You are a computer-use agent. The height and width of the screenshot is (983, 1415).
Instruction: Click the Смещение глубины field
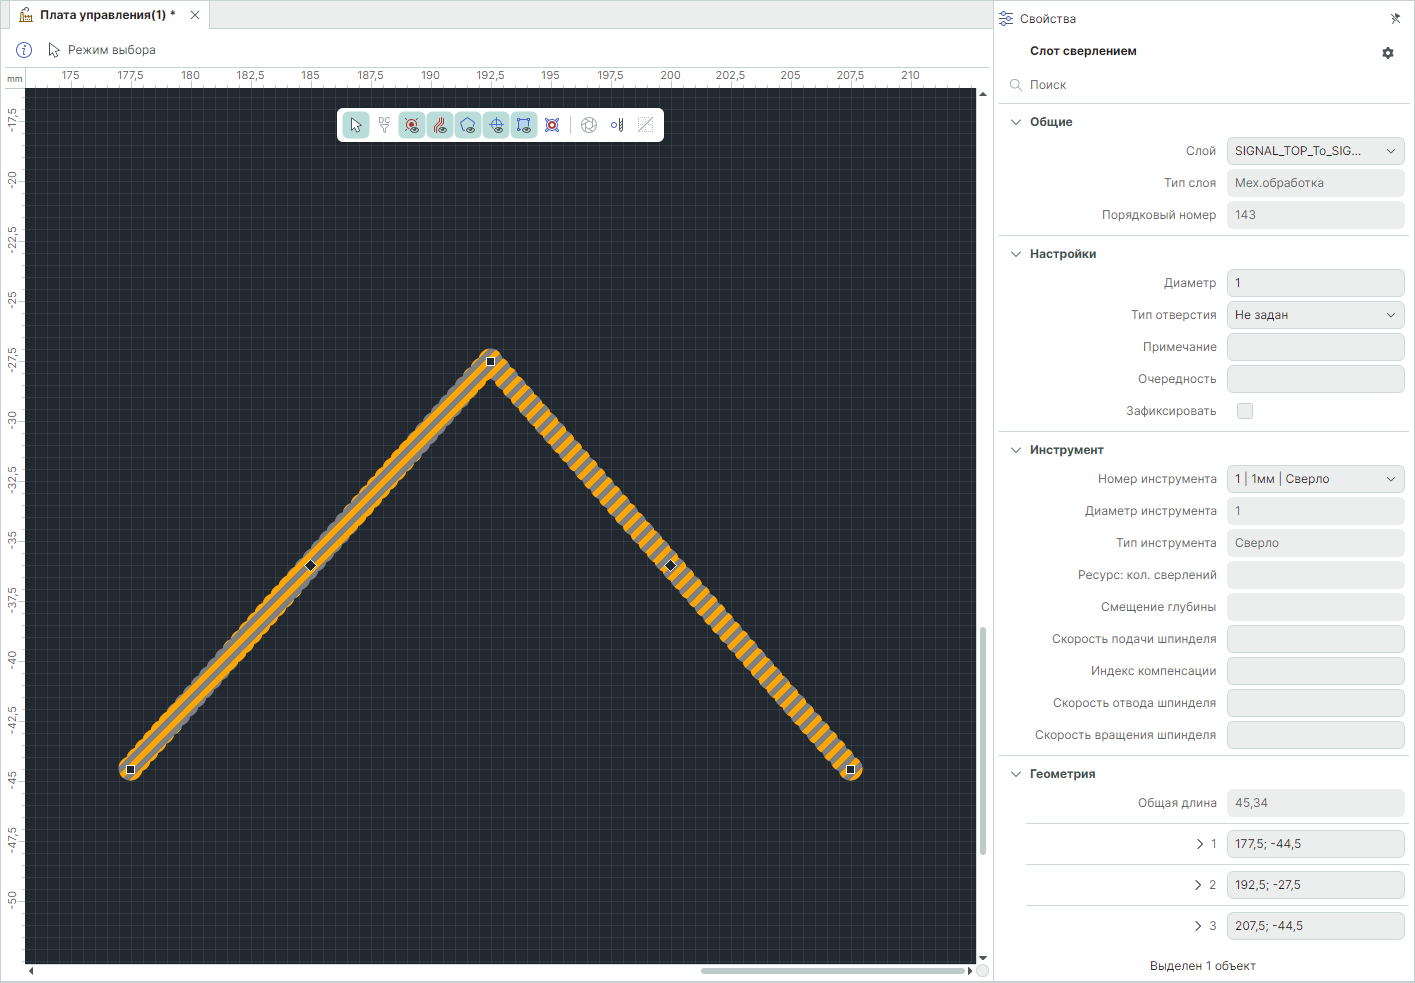tap(1316, 607)
